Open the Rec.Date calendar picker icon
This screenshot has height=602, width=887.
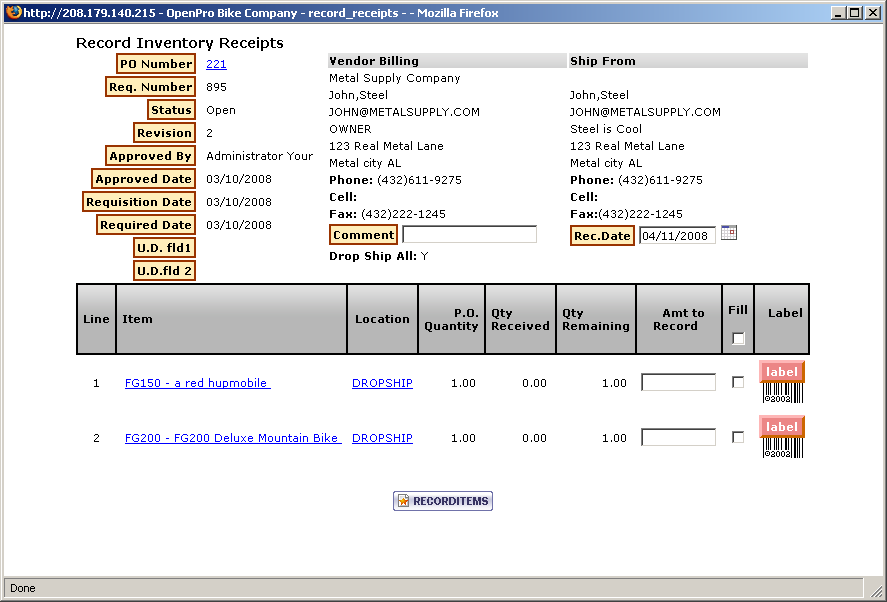click(x=729, y=233)
